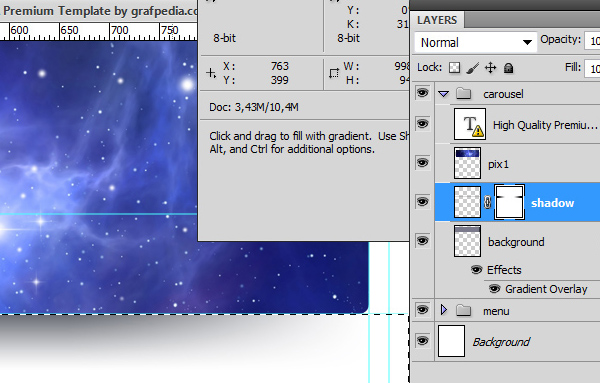Viewport: 600px width, 383px height.
Task: Click the Y coordinate value 399
Action: tap(280, 80)
